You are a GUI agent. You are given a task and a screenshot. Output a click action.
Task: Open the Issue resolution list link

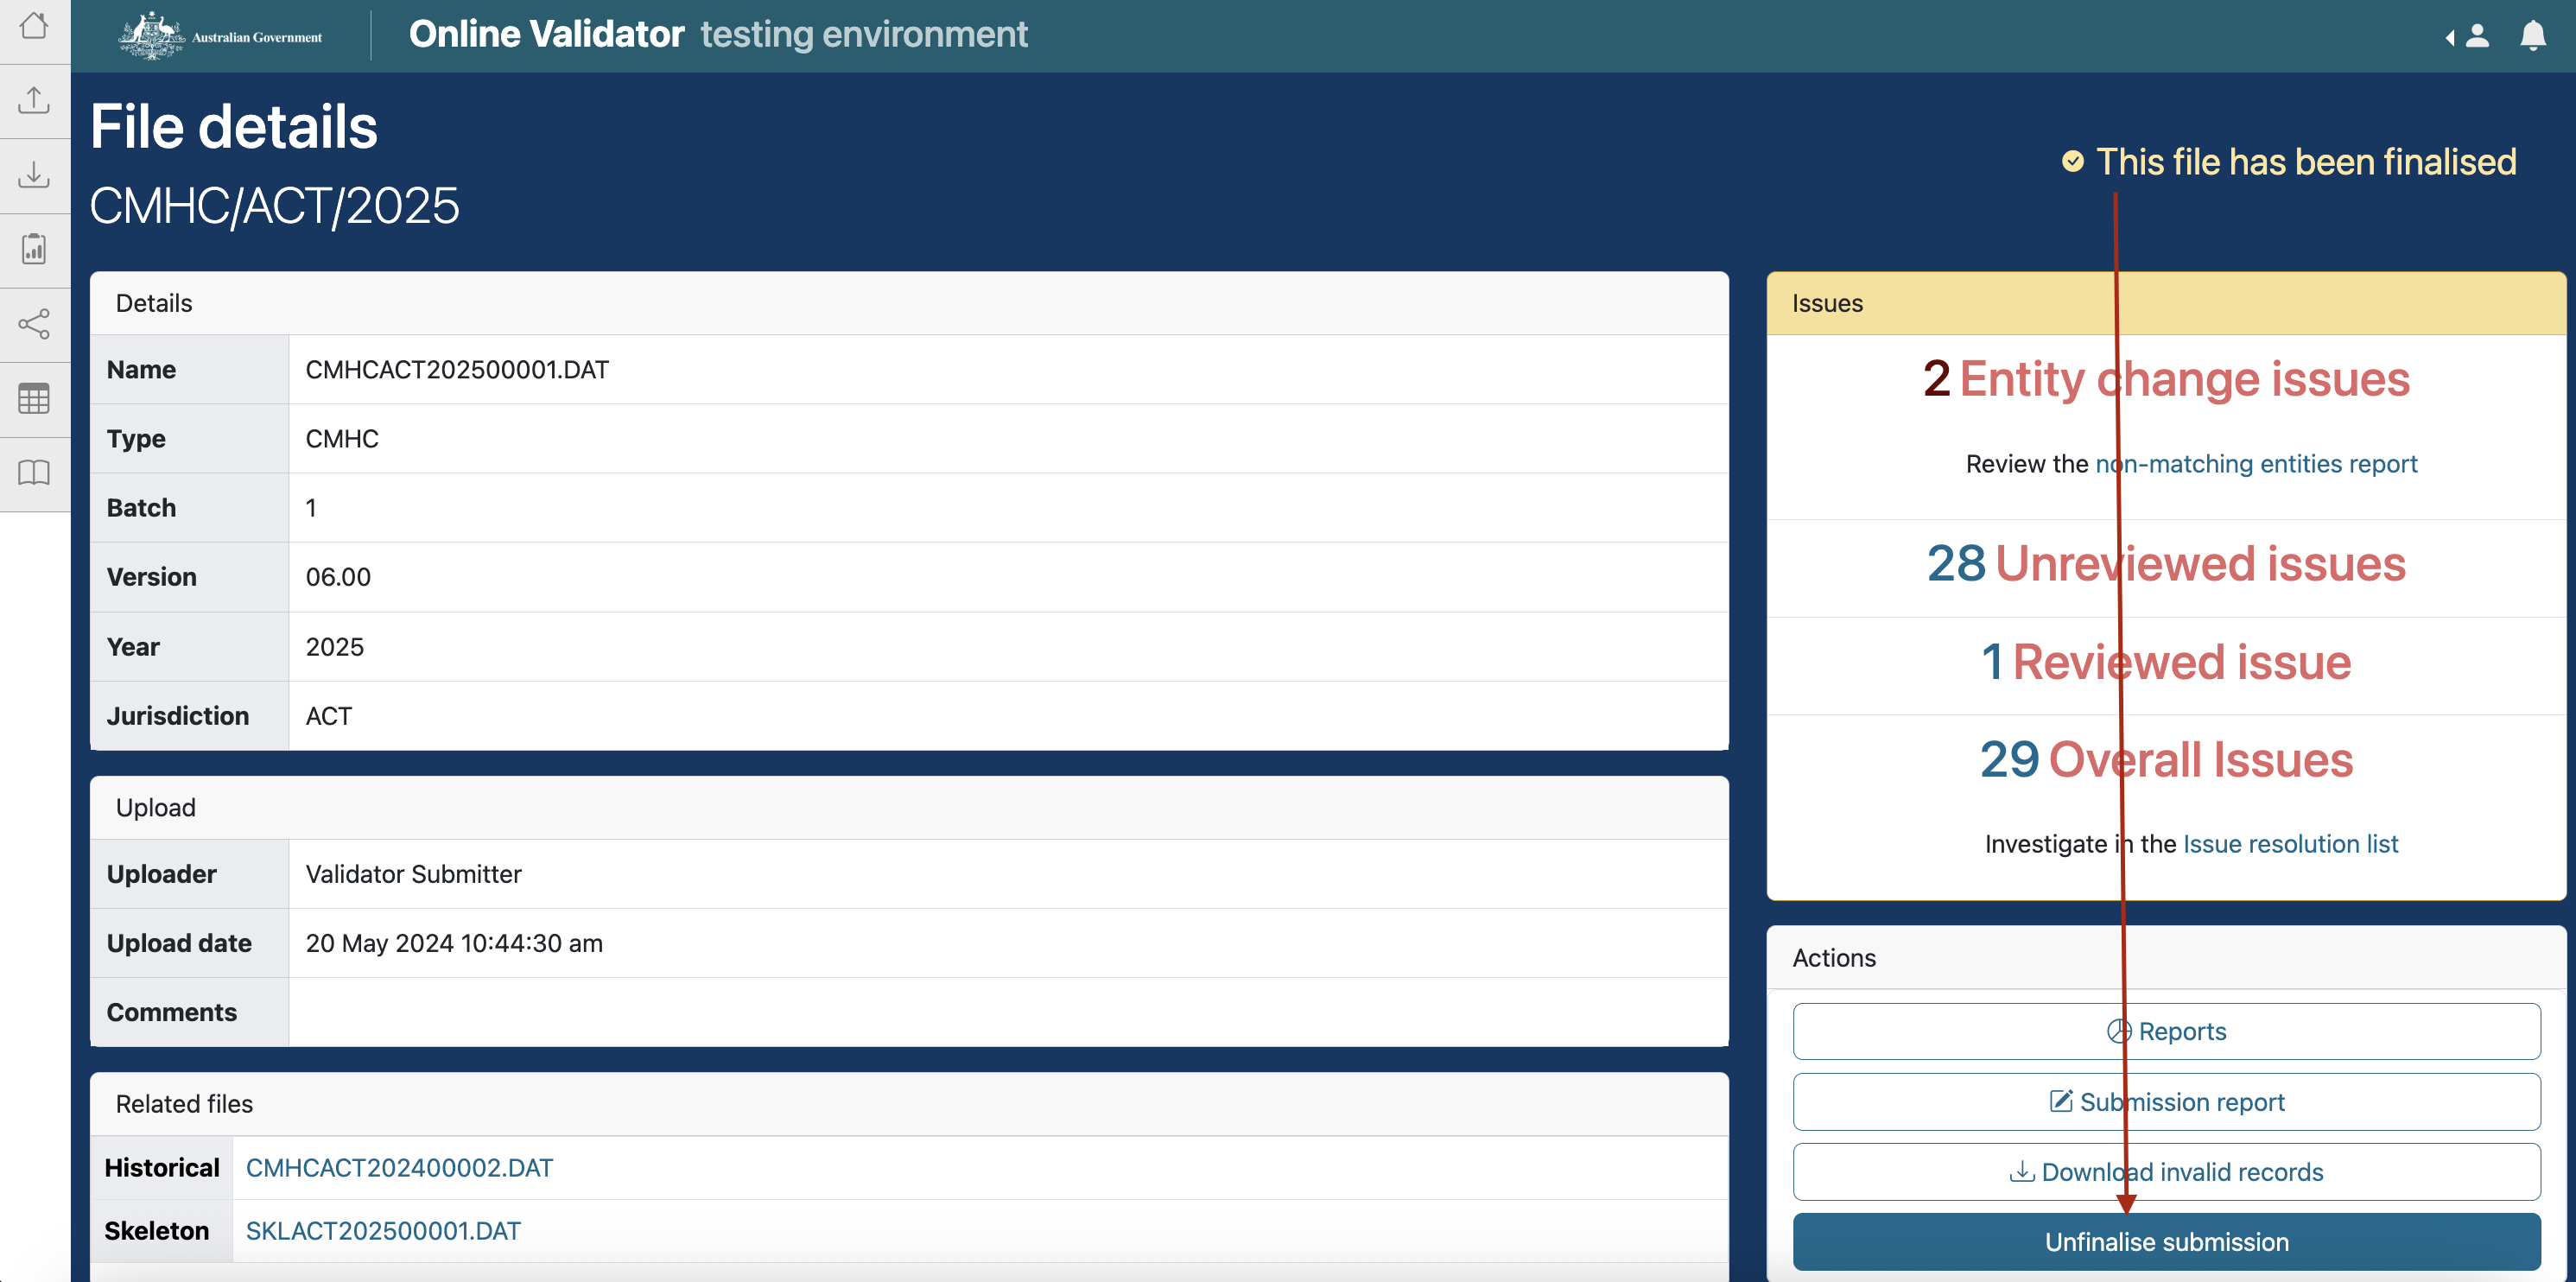click(2290, 844)
